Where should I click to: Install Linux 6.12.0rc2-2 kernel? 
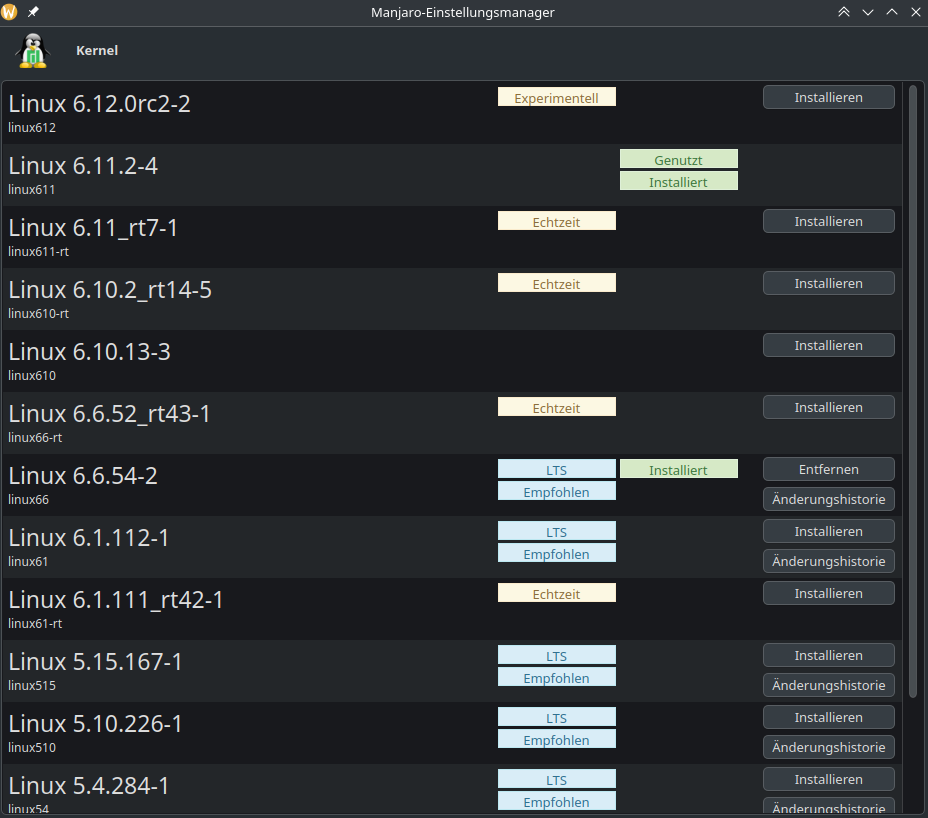[x=829, y=97]
